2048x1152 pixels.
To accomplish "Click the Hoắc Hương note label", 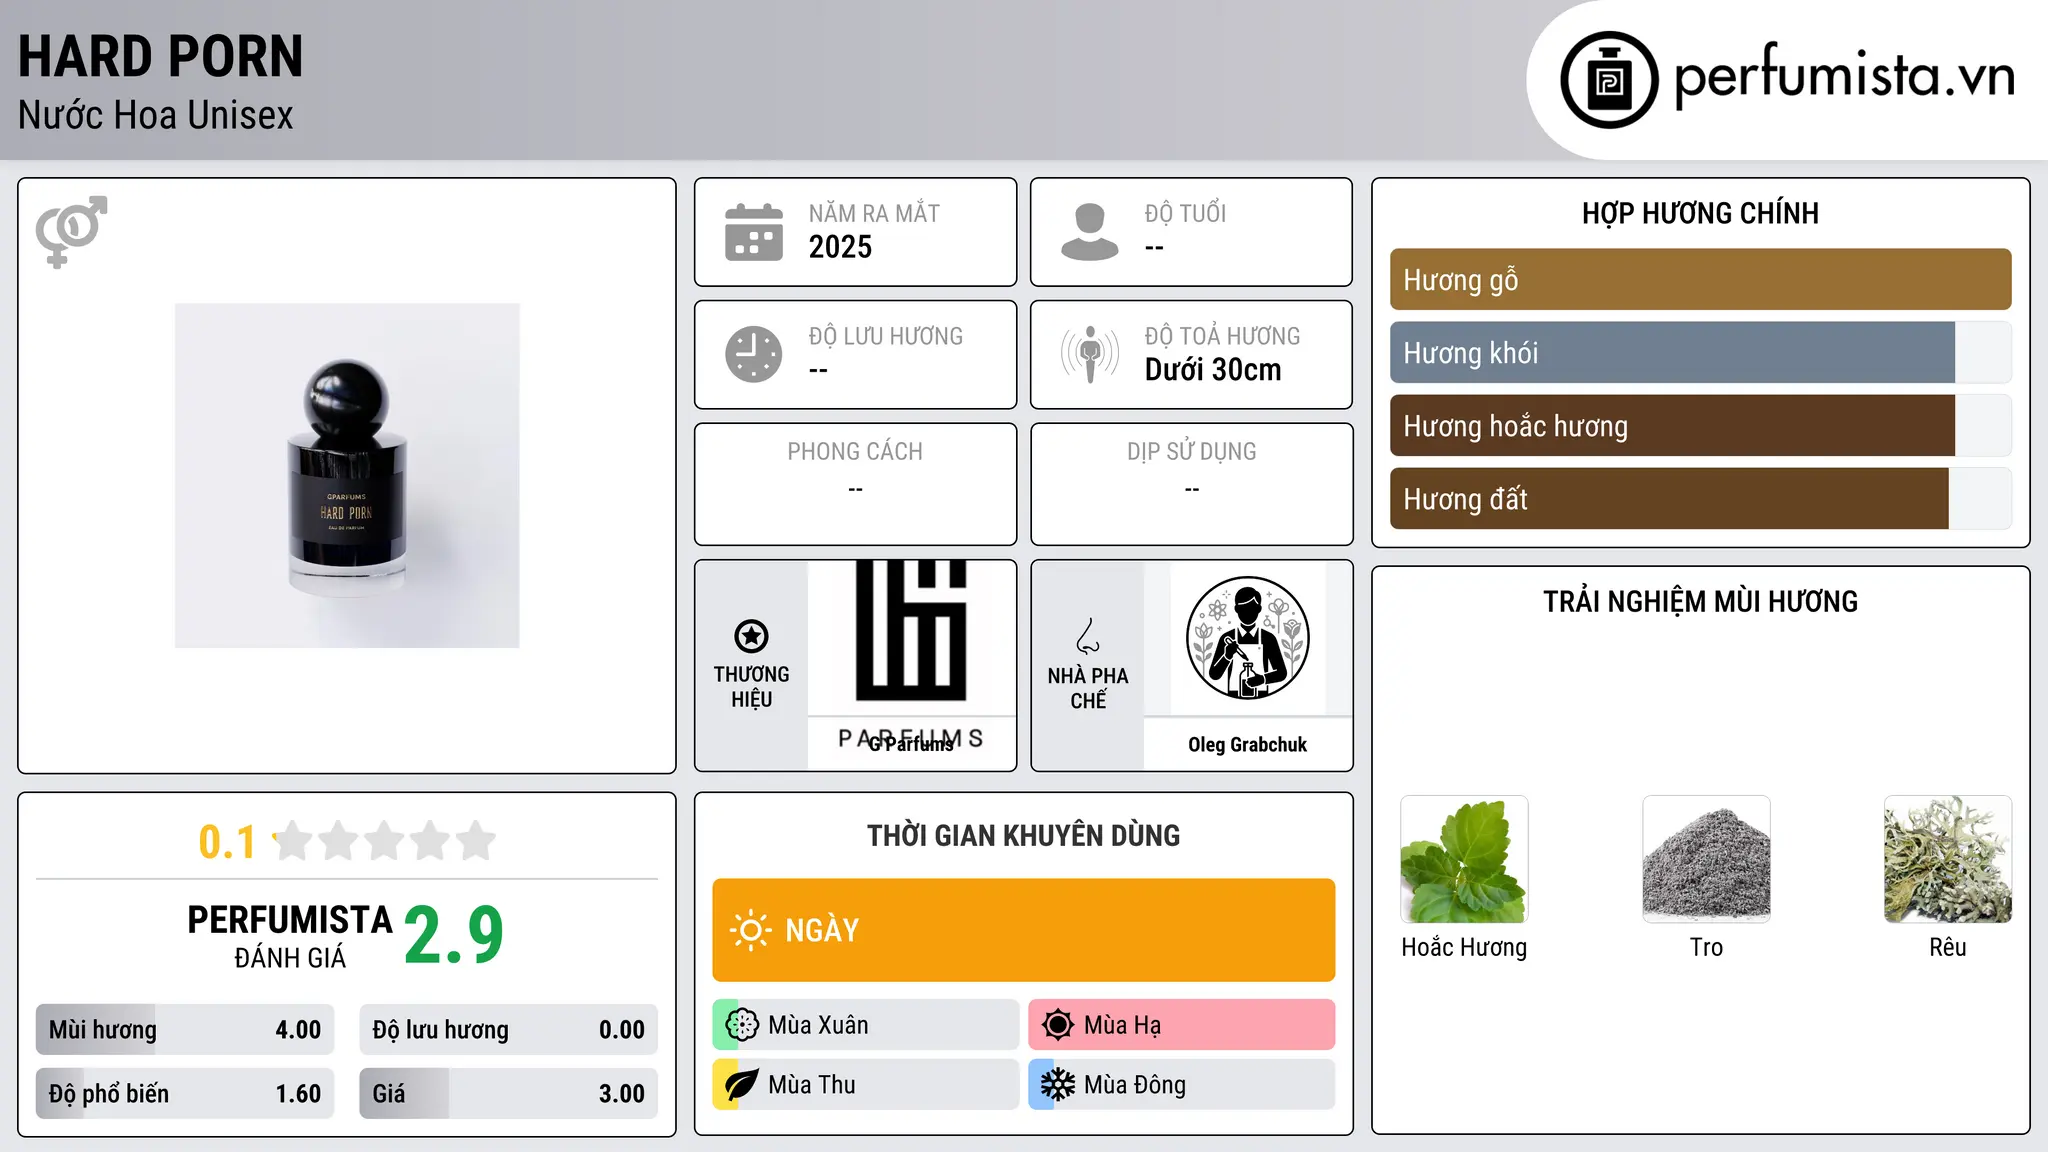I will [x=1464, y=947].
